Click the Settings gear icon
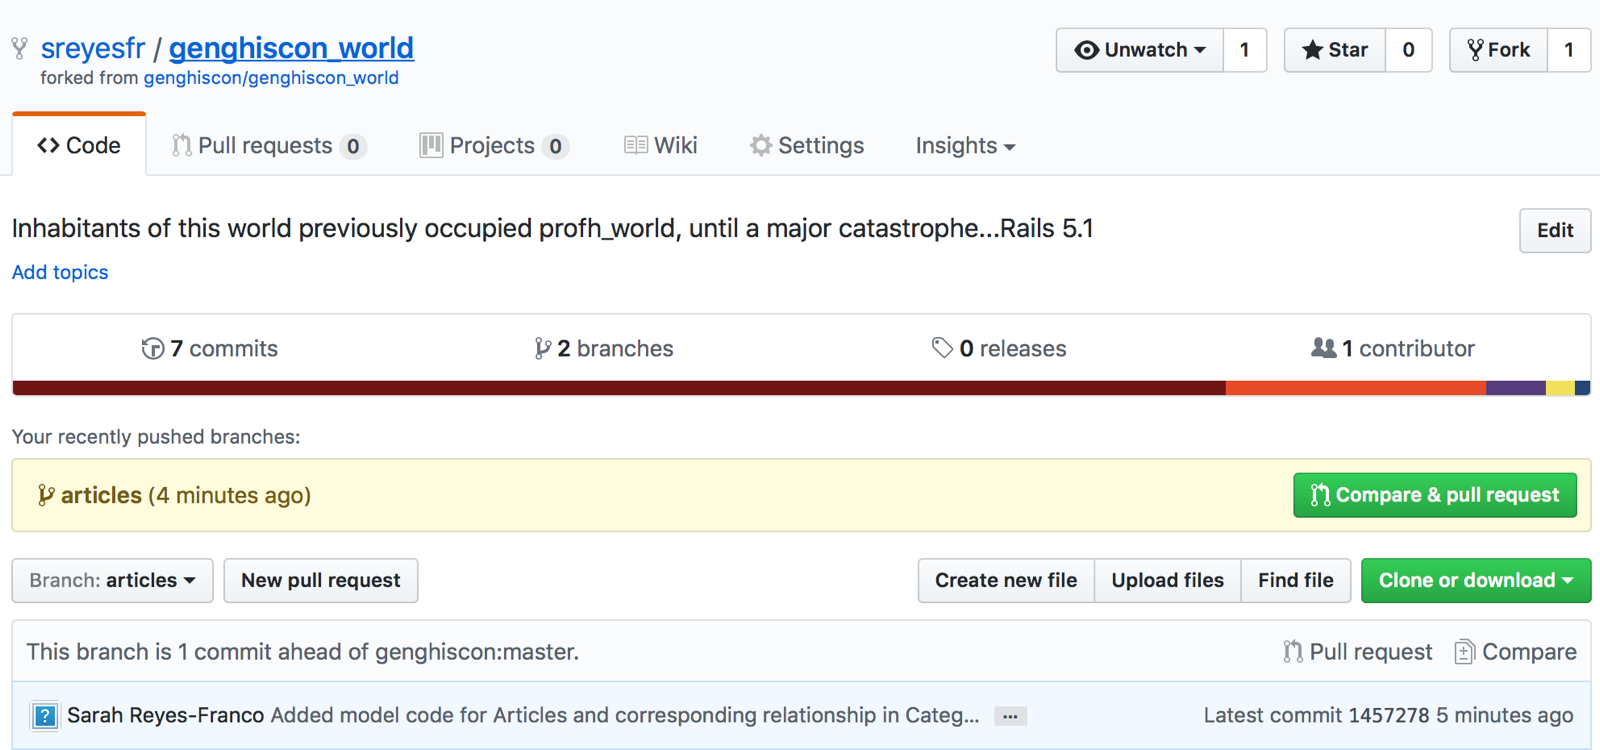This screenshot has width=1600, height=750. click(761, 146)
